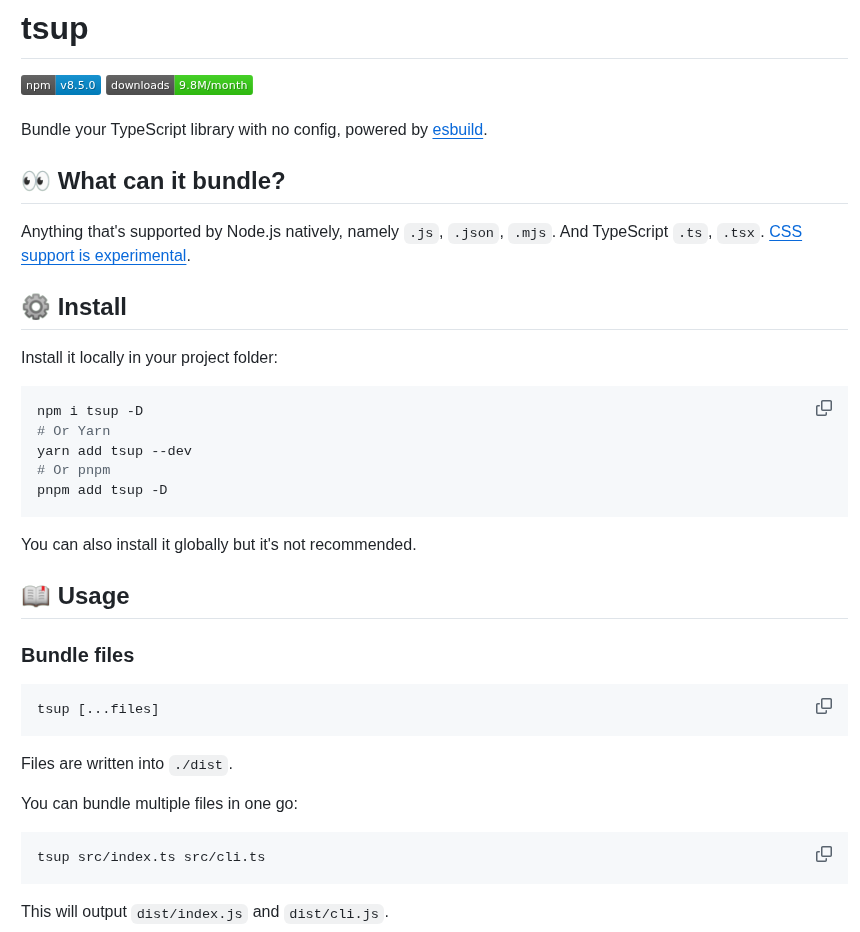Screen dimensions: 860x932
Task: Click the What can it bundle? heading
Action: tap(171, 181)
